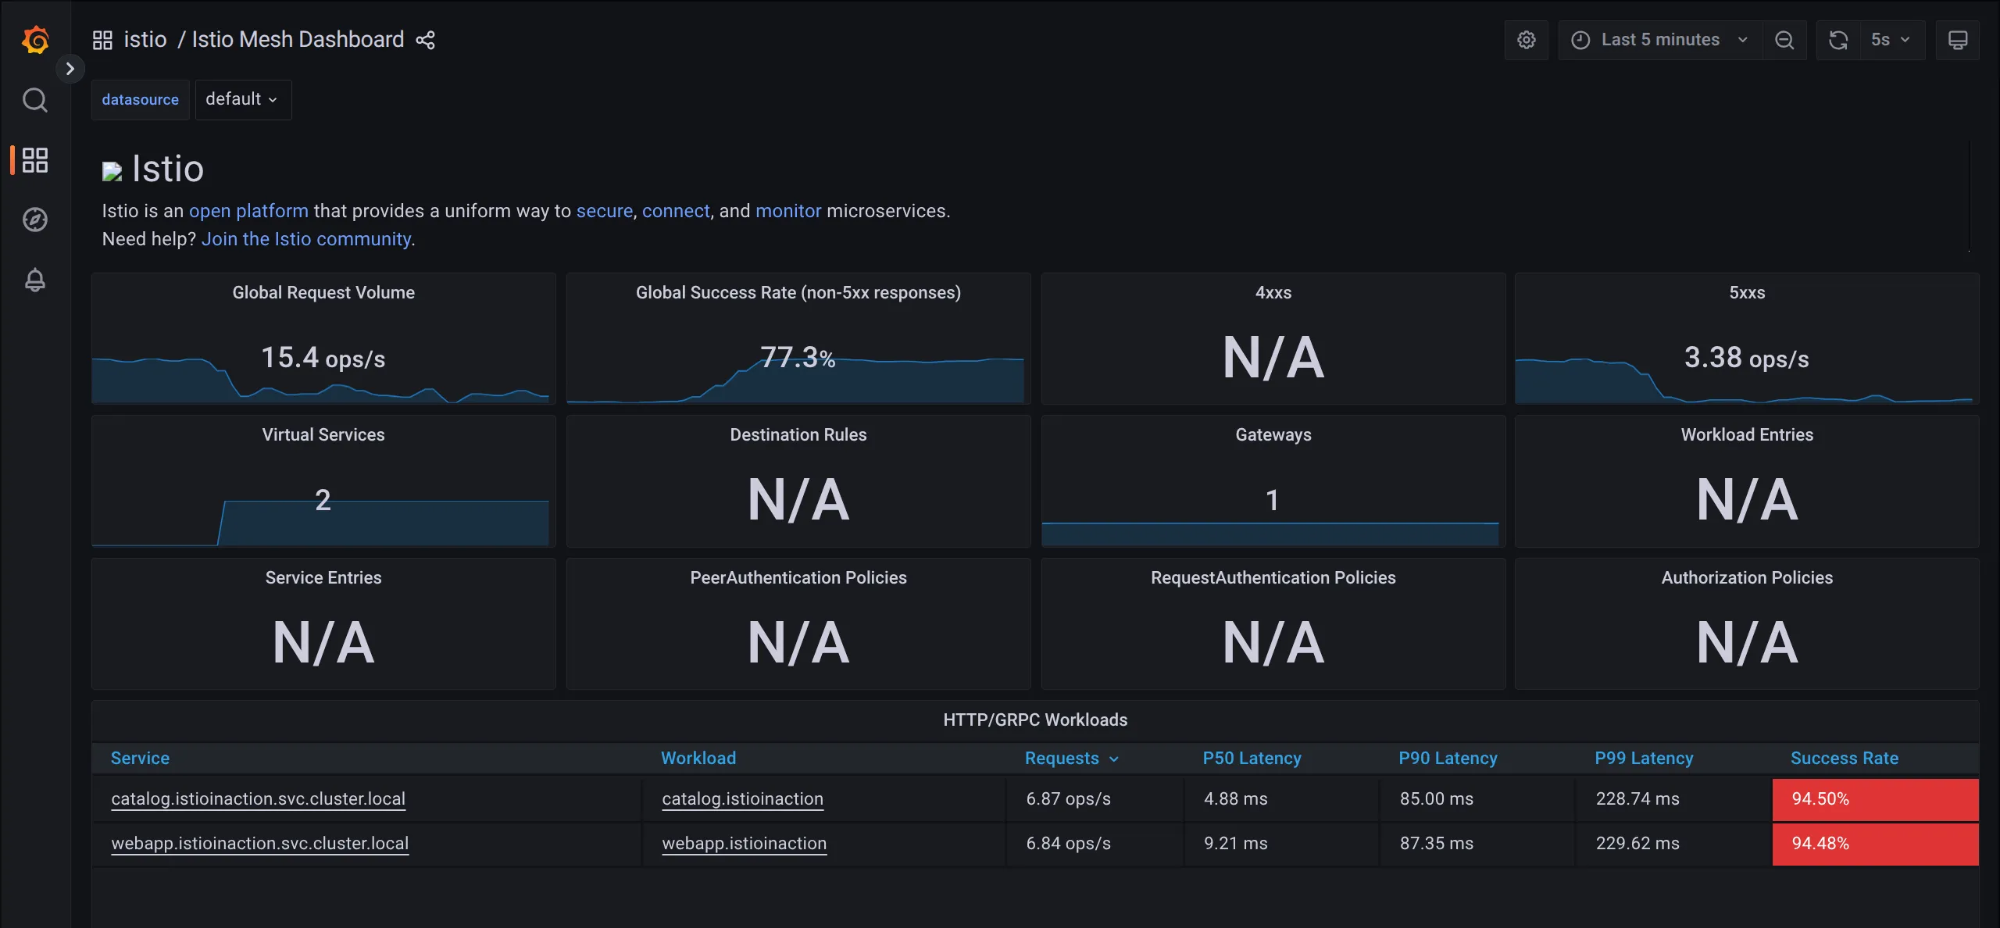The image size is (2000, 928).
Task: Open the 5s refresh interval dropdown
Action: (1891, 40)
